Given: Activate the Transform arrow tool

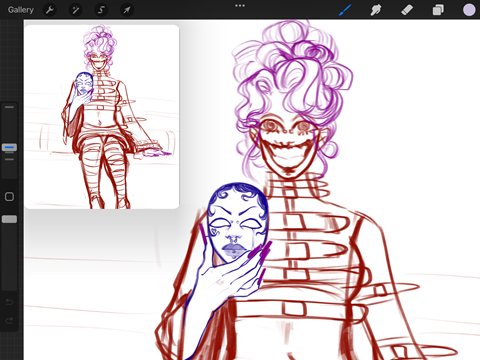Looking at the screenshot, I should [x=127, y=10].
